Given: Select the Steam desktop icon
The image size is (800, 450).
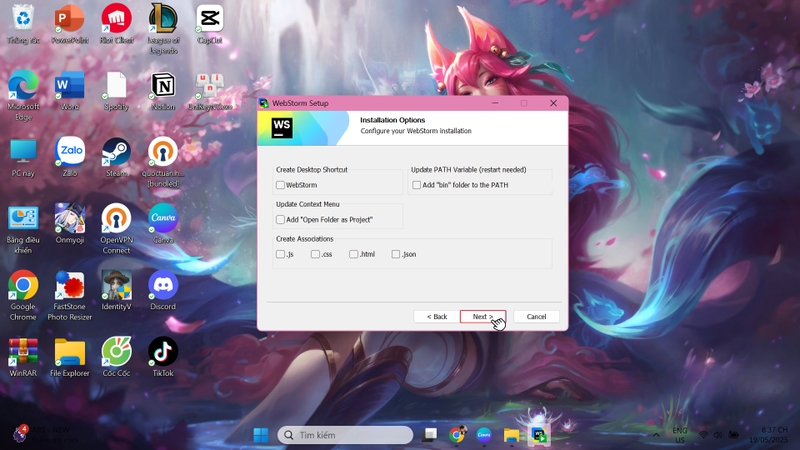Looking at the screenshot, I should (116, 157).
